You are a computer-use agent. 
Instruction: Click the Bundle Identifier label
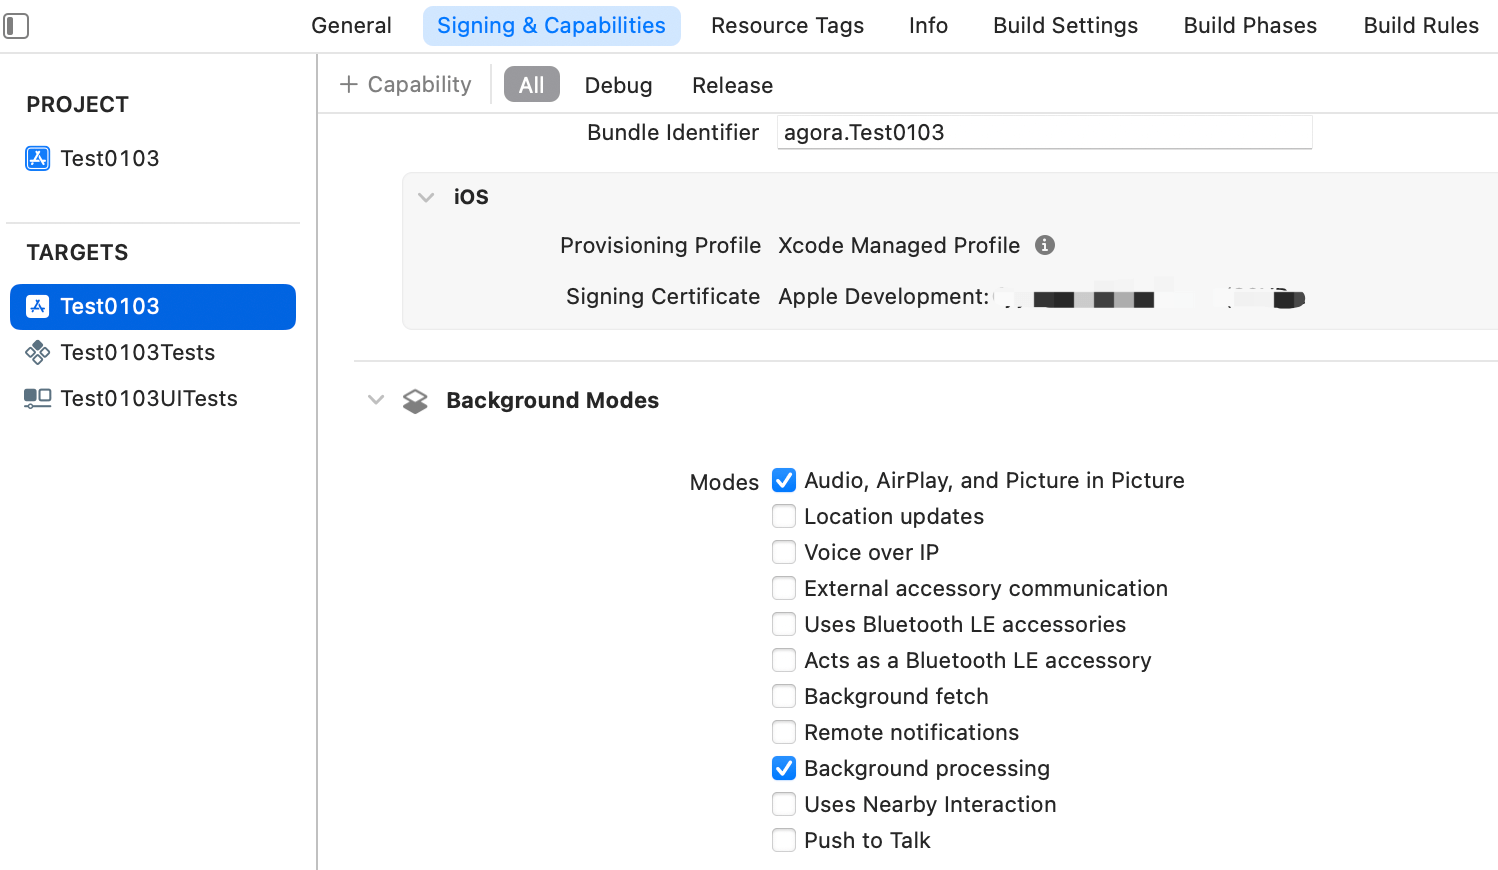(673, 132)
